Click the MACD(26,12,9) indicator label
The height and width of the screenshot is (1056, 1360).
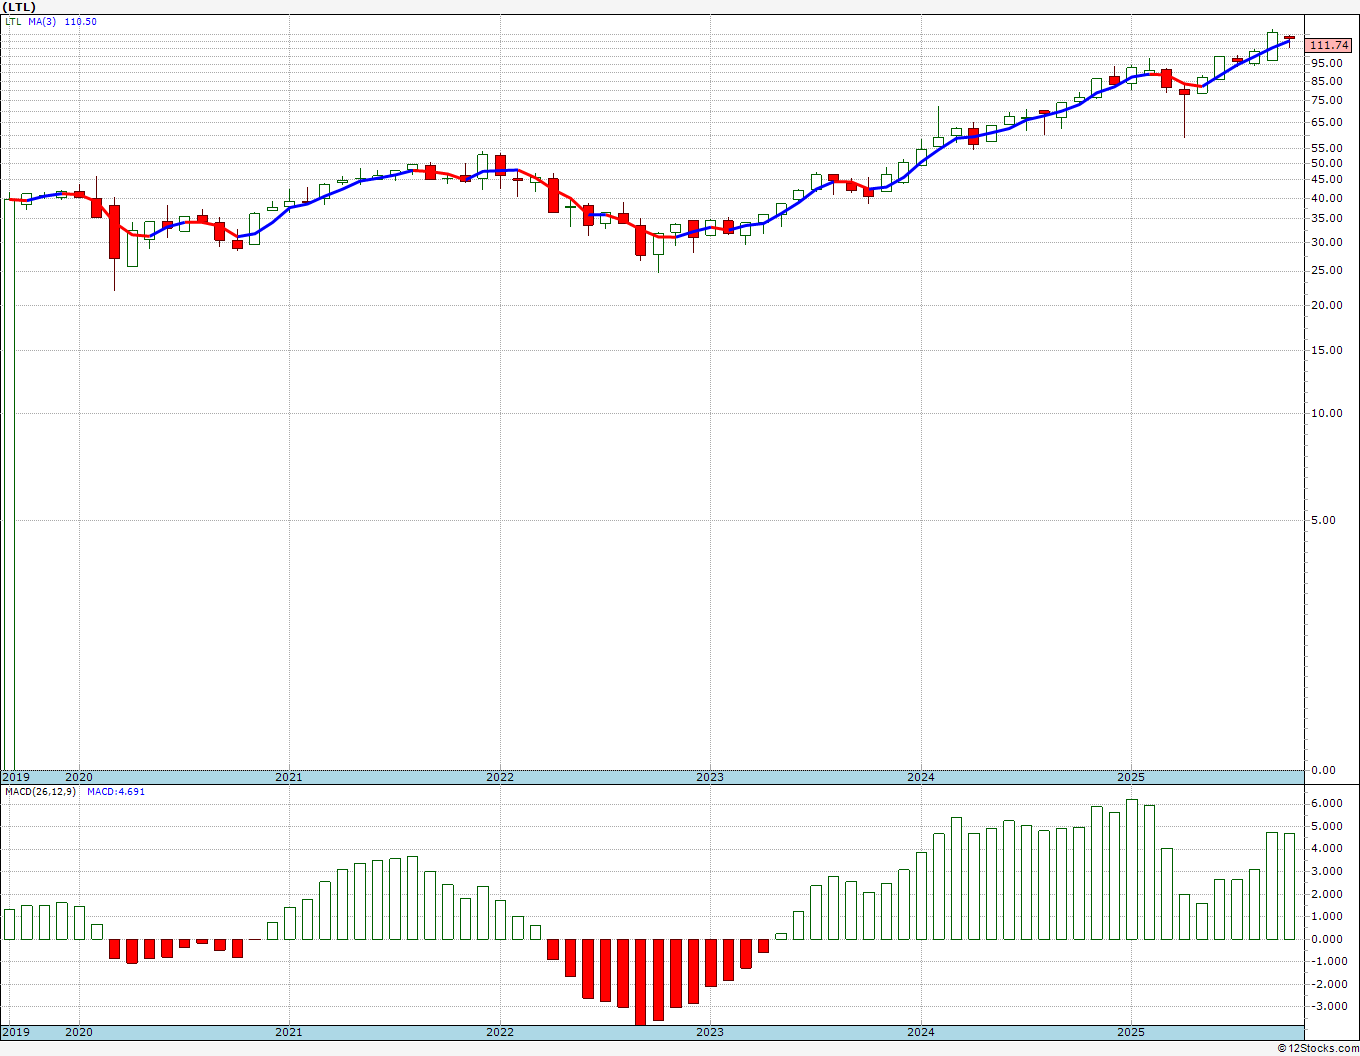[42, 792]
